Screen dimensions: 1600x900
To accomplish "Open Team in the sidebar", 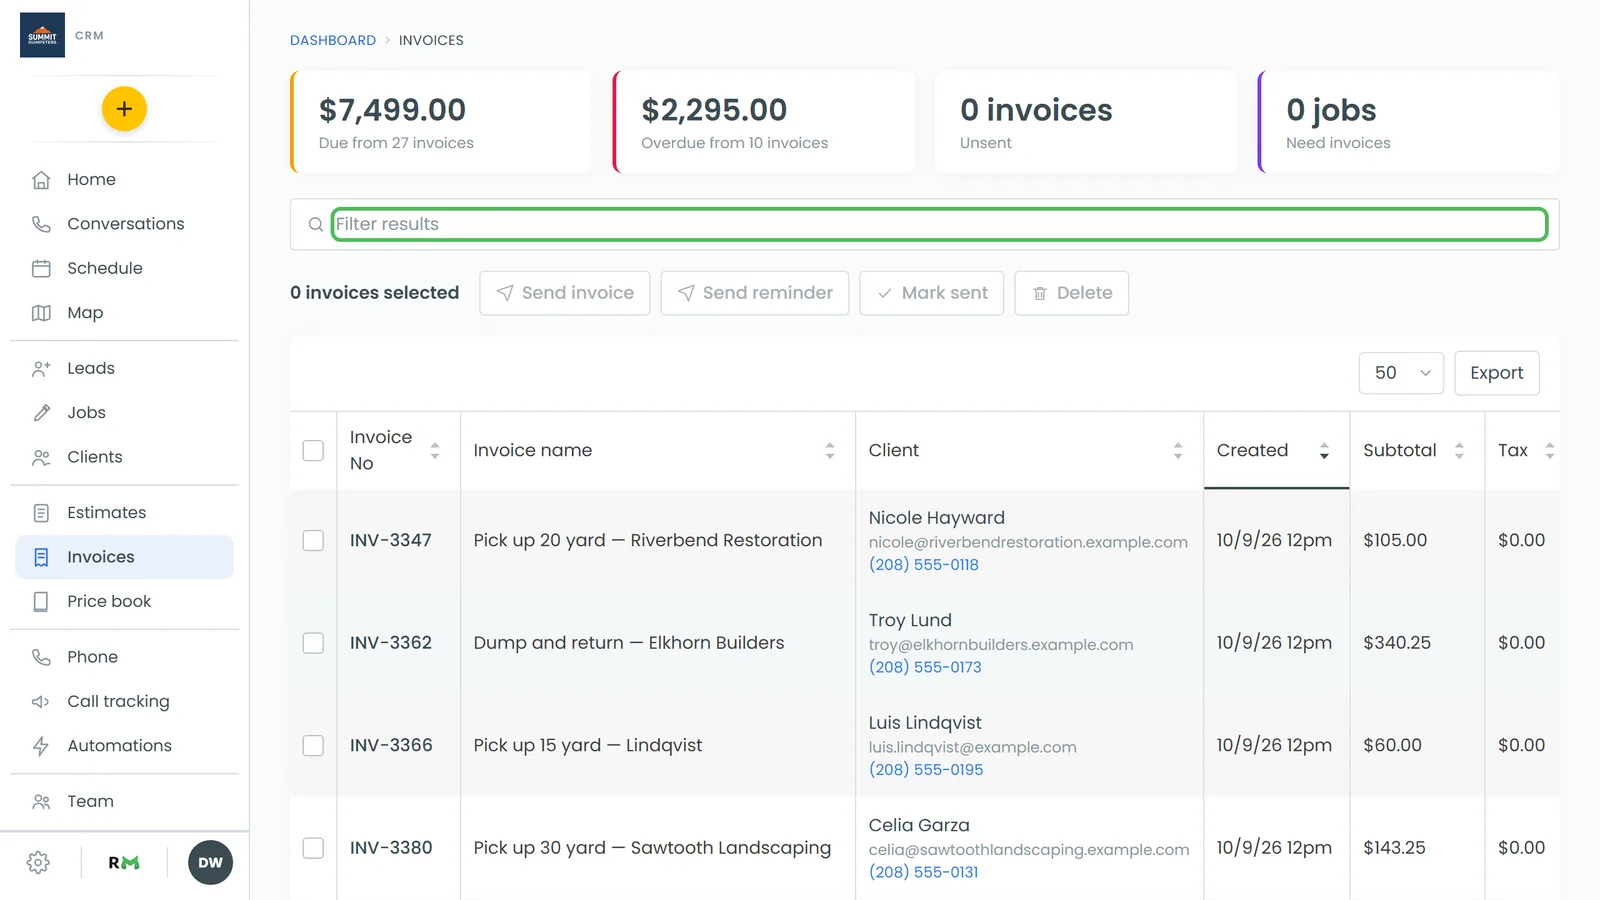I will pyautogui.click(x=124, y=801).
